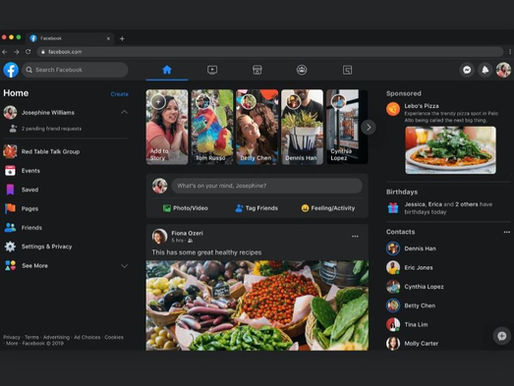Click the avatar beside the post composer

pos(160,186)
